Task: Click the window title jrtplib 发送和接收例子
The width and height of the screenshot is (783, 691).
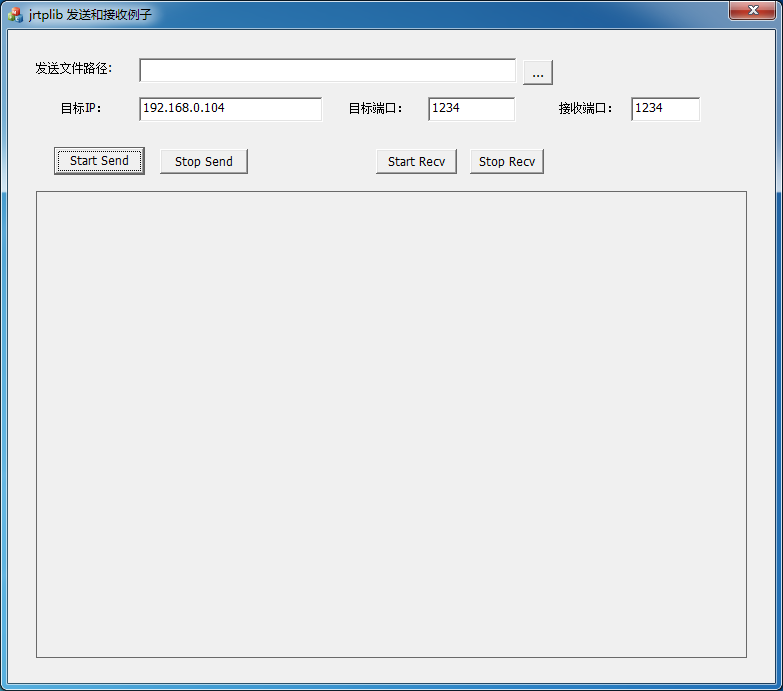Action: point(90,14)
